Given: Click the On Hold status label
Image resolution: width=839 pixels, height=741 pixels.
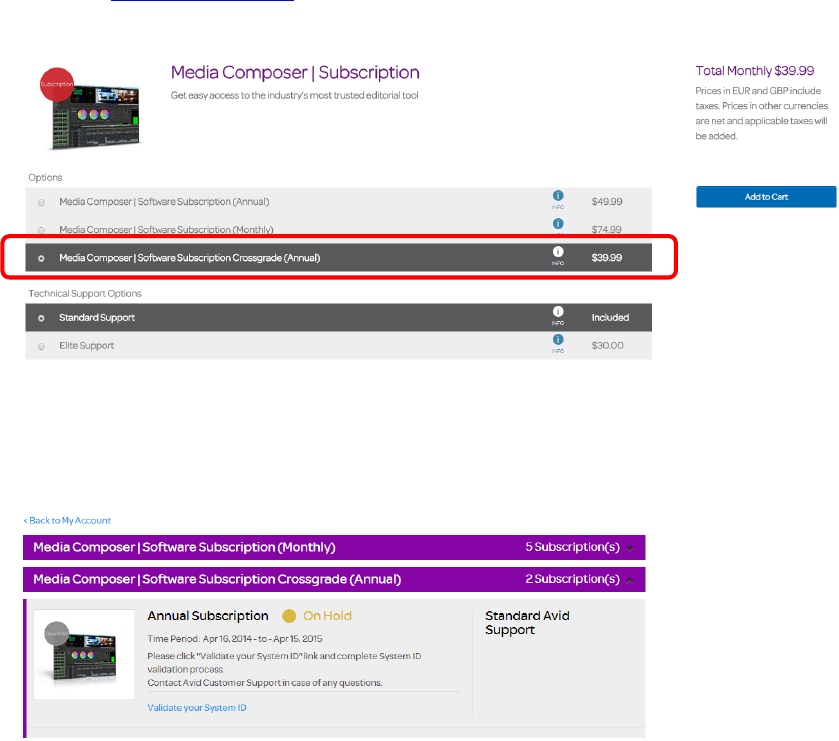Looking at the screenshot, I should click(x=327, y=616).
